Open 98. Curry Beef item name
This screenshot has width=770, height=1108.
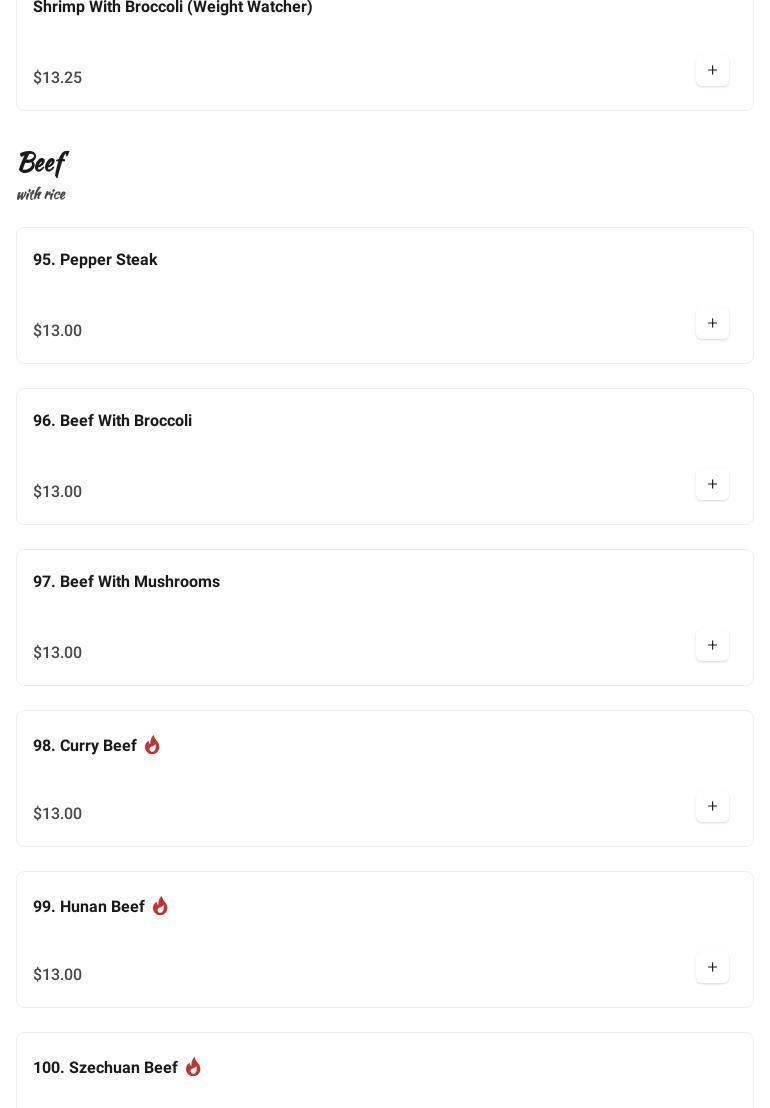coord(85,746)
